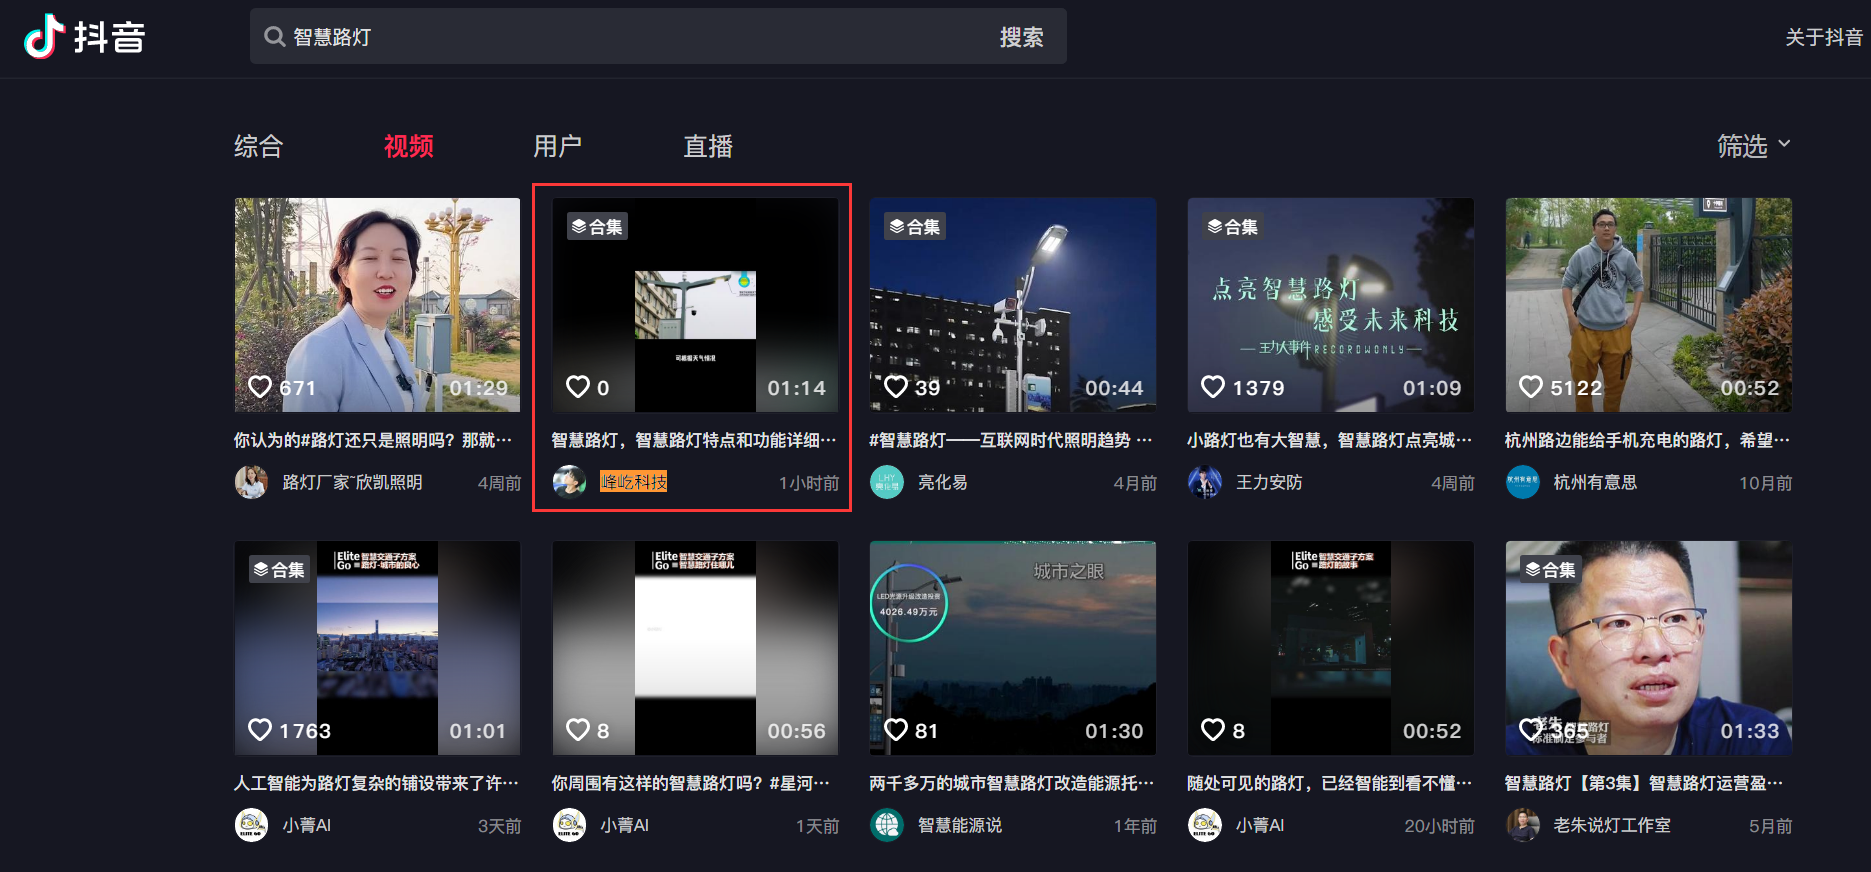This screenshot has width=1871, height=872.
Task: Play the city skyline video 01:01
Action: (378, 648)
